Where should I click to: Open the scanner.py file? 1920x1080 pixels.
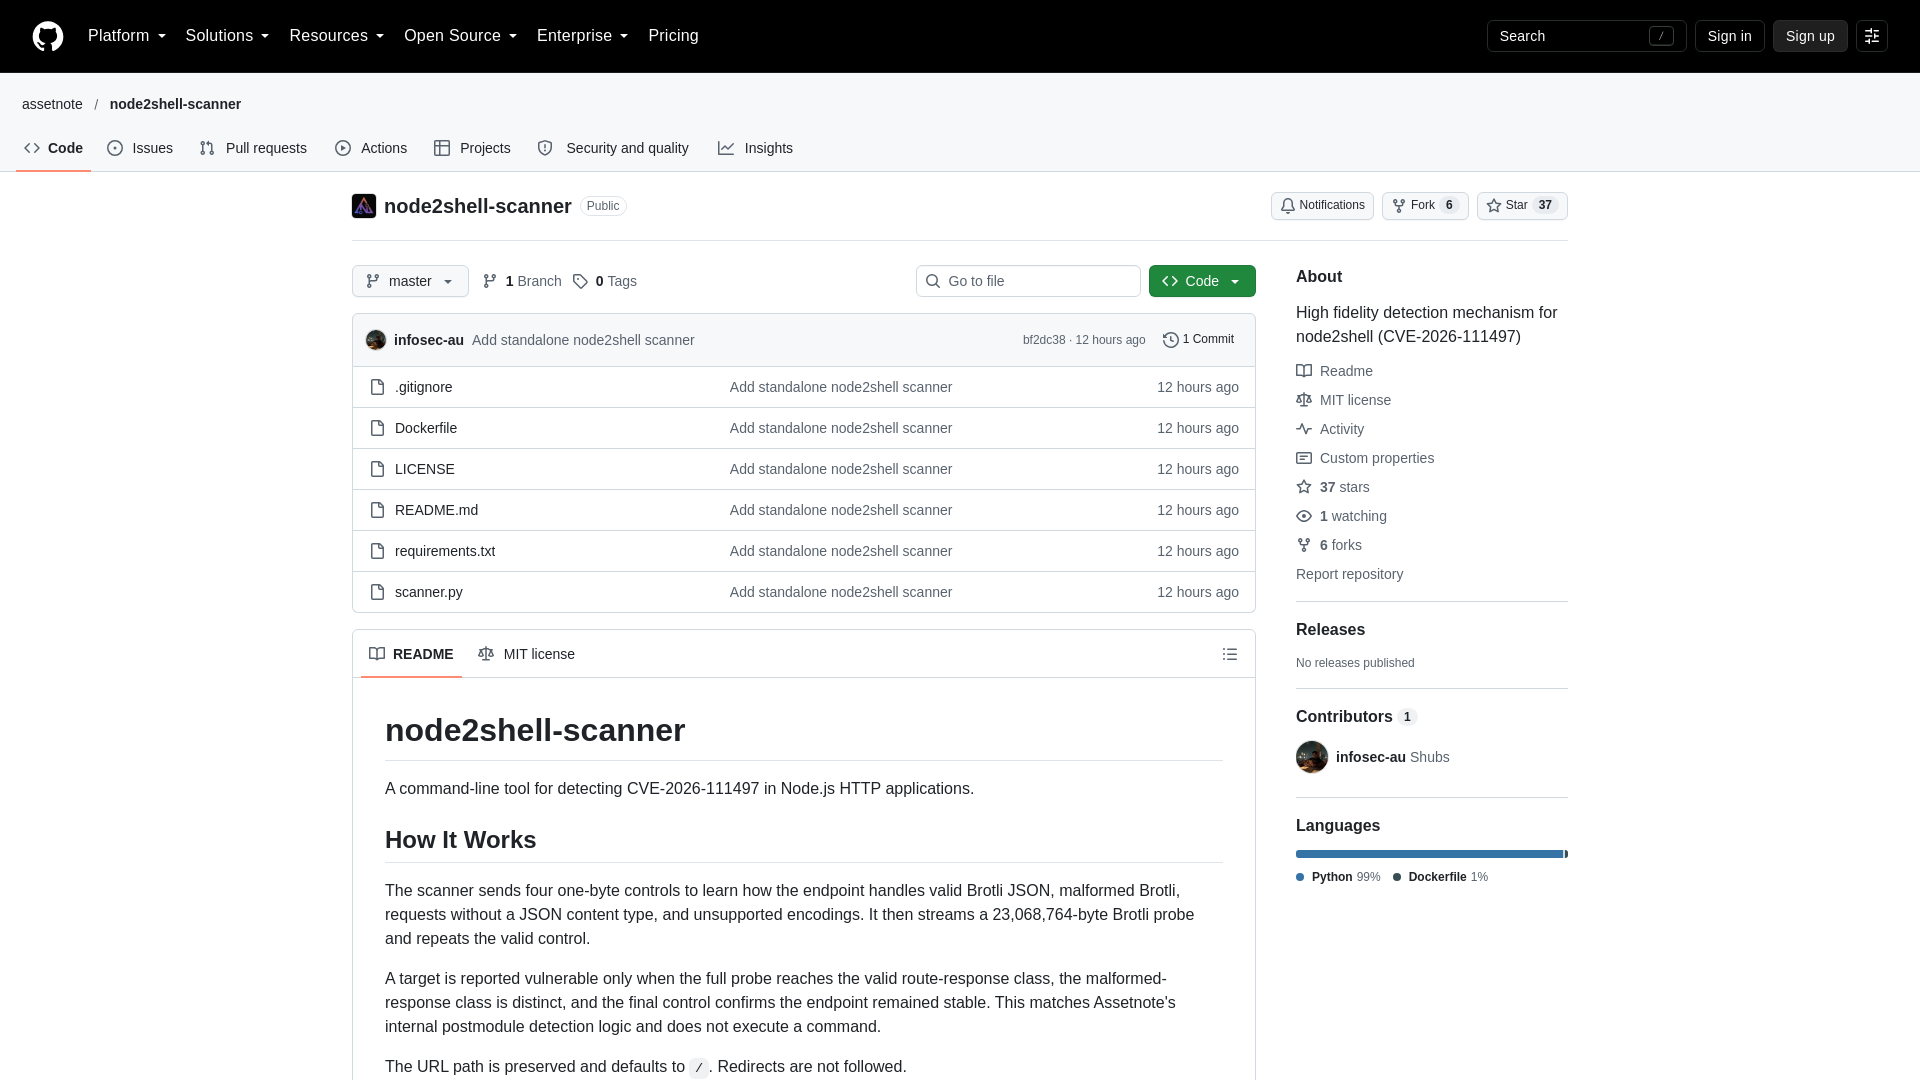point(428,592)
